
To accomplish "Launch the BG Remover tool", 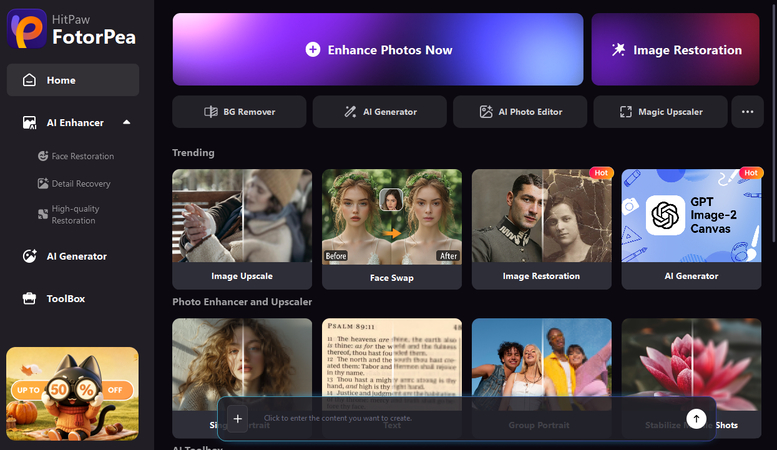I will click(x=239, y=112).
